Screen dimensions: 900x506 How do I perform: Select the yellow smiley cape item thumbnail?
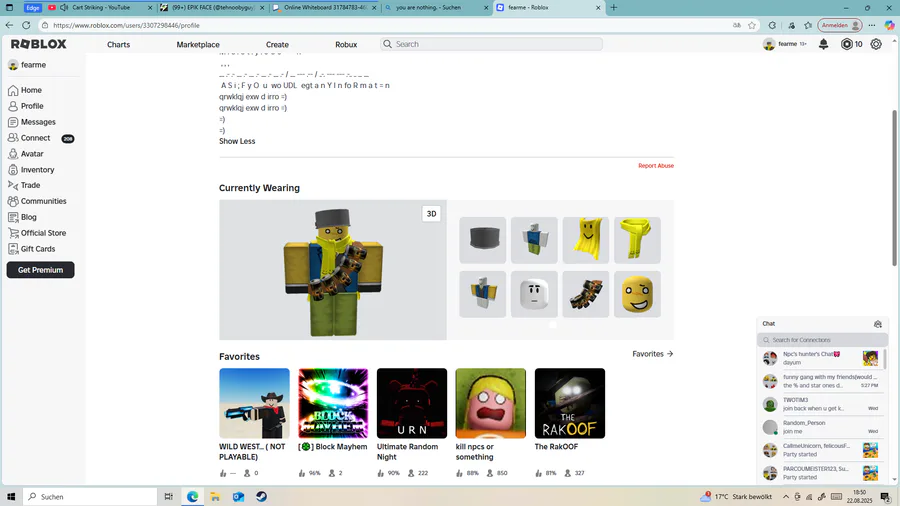pos(585,240)
